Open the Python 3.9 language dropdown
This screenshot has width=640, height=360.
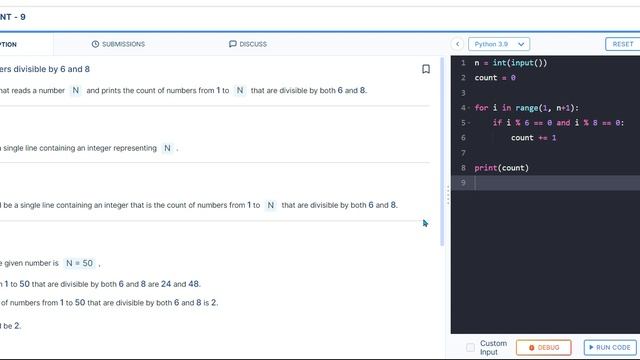pyautogui.click(x=499, y=44)
